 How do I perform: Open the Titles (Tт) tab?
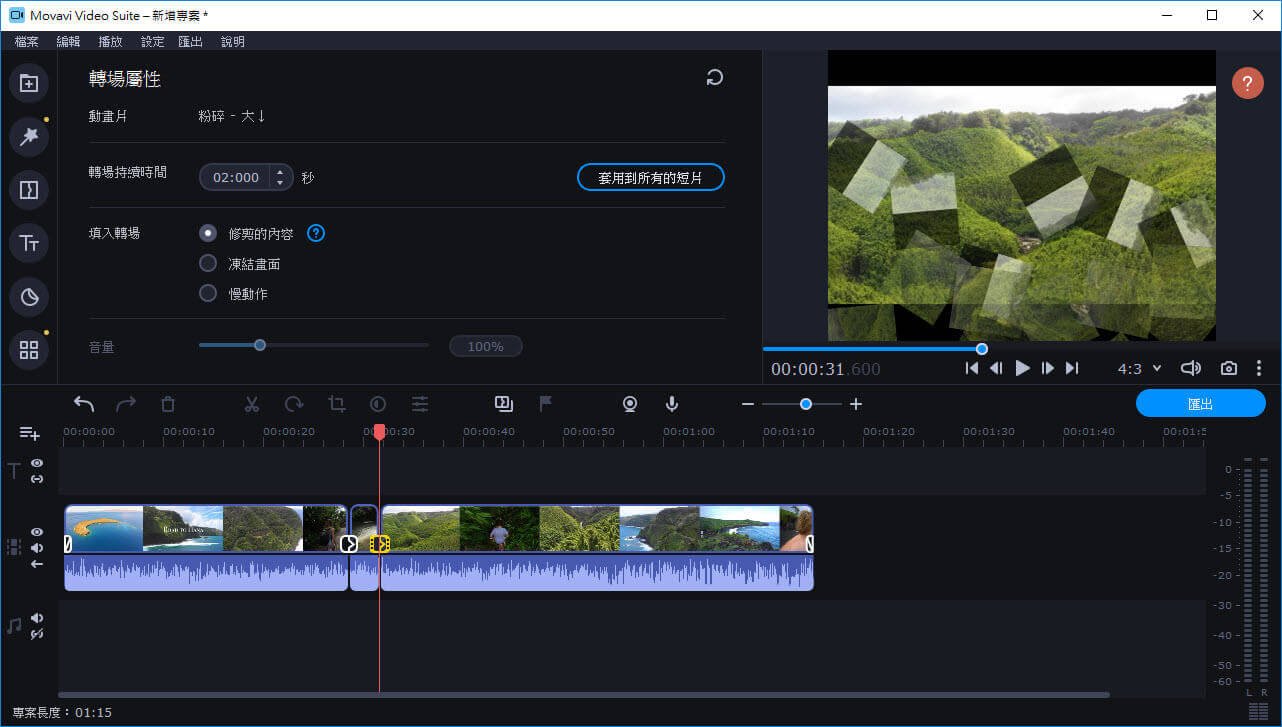tap(29, 243)
